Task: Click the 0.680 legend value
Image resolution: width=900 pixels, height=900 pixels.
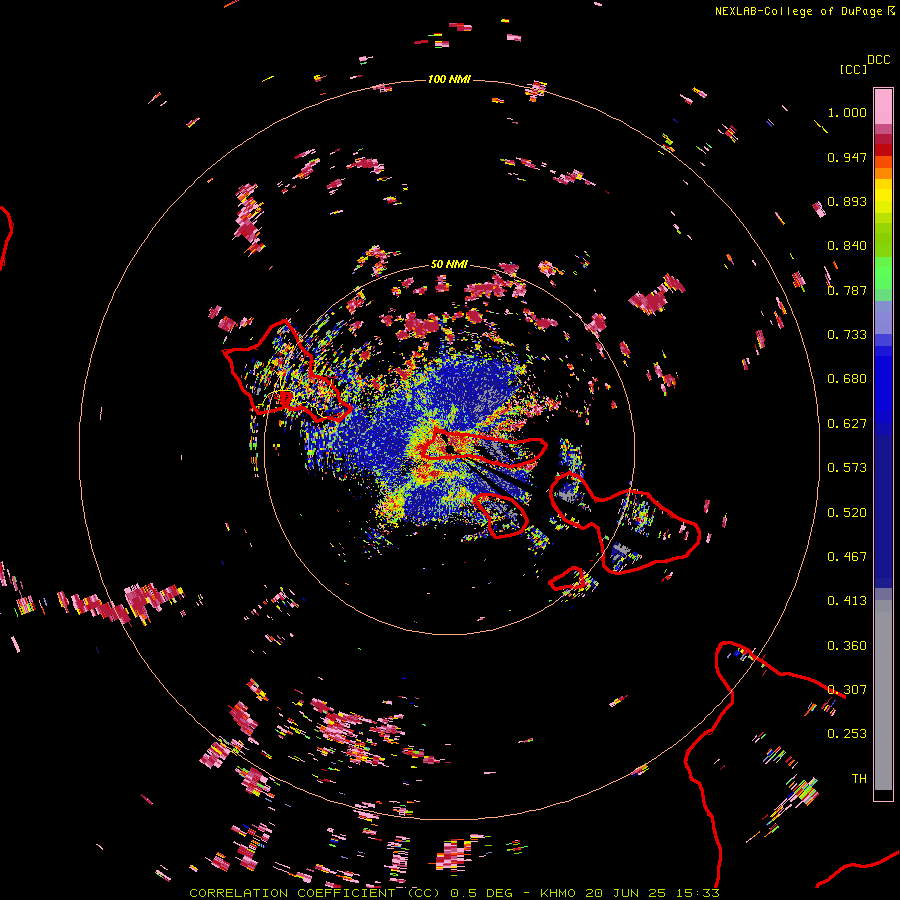Action: pos(847,379)
